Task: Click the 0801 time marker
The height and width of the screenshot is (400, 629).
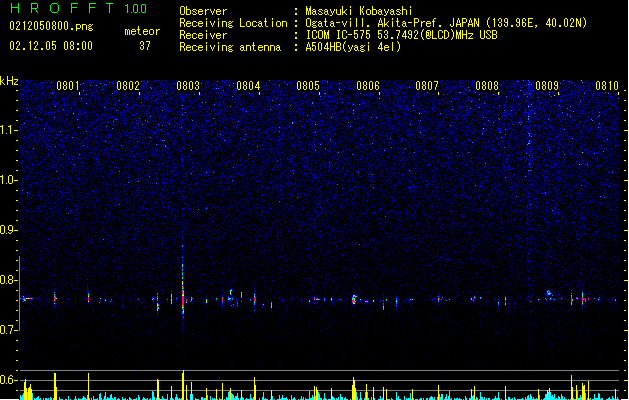Action: click(68, 86)
